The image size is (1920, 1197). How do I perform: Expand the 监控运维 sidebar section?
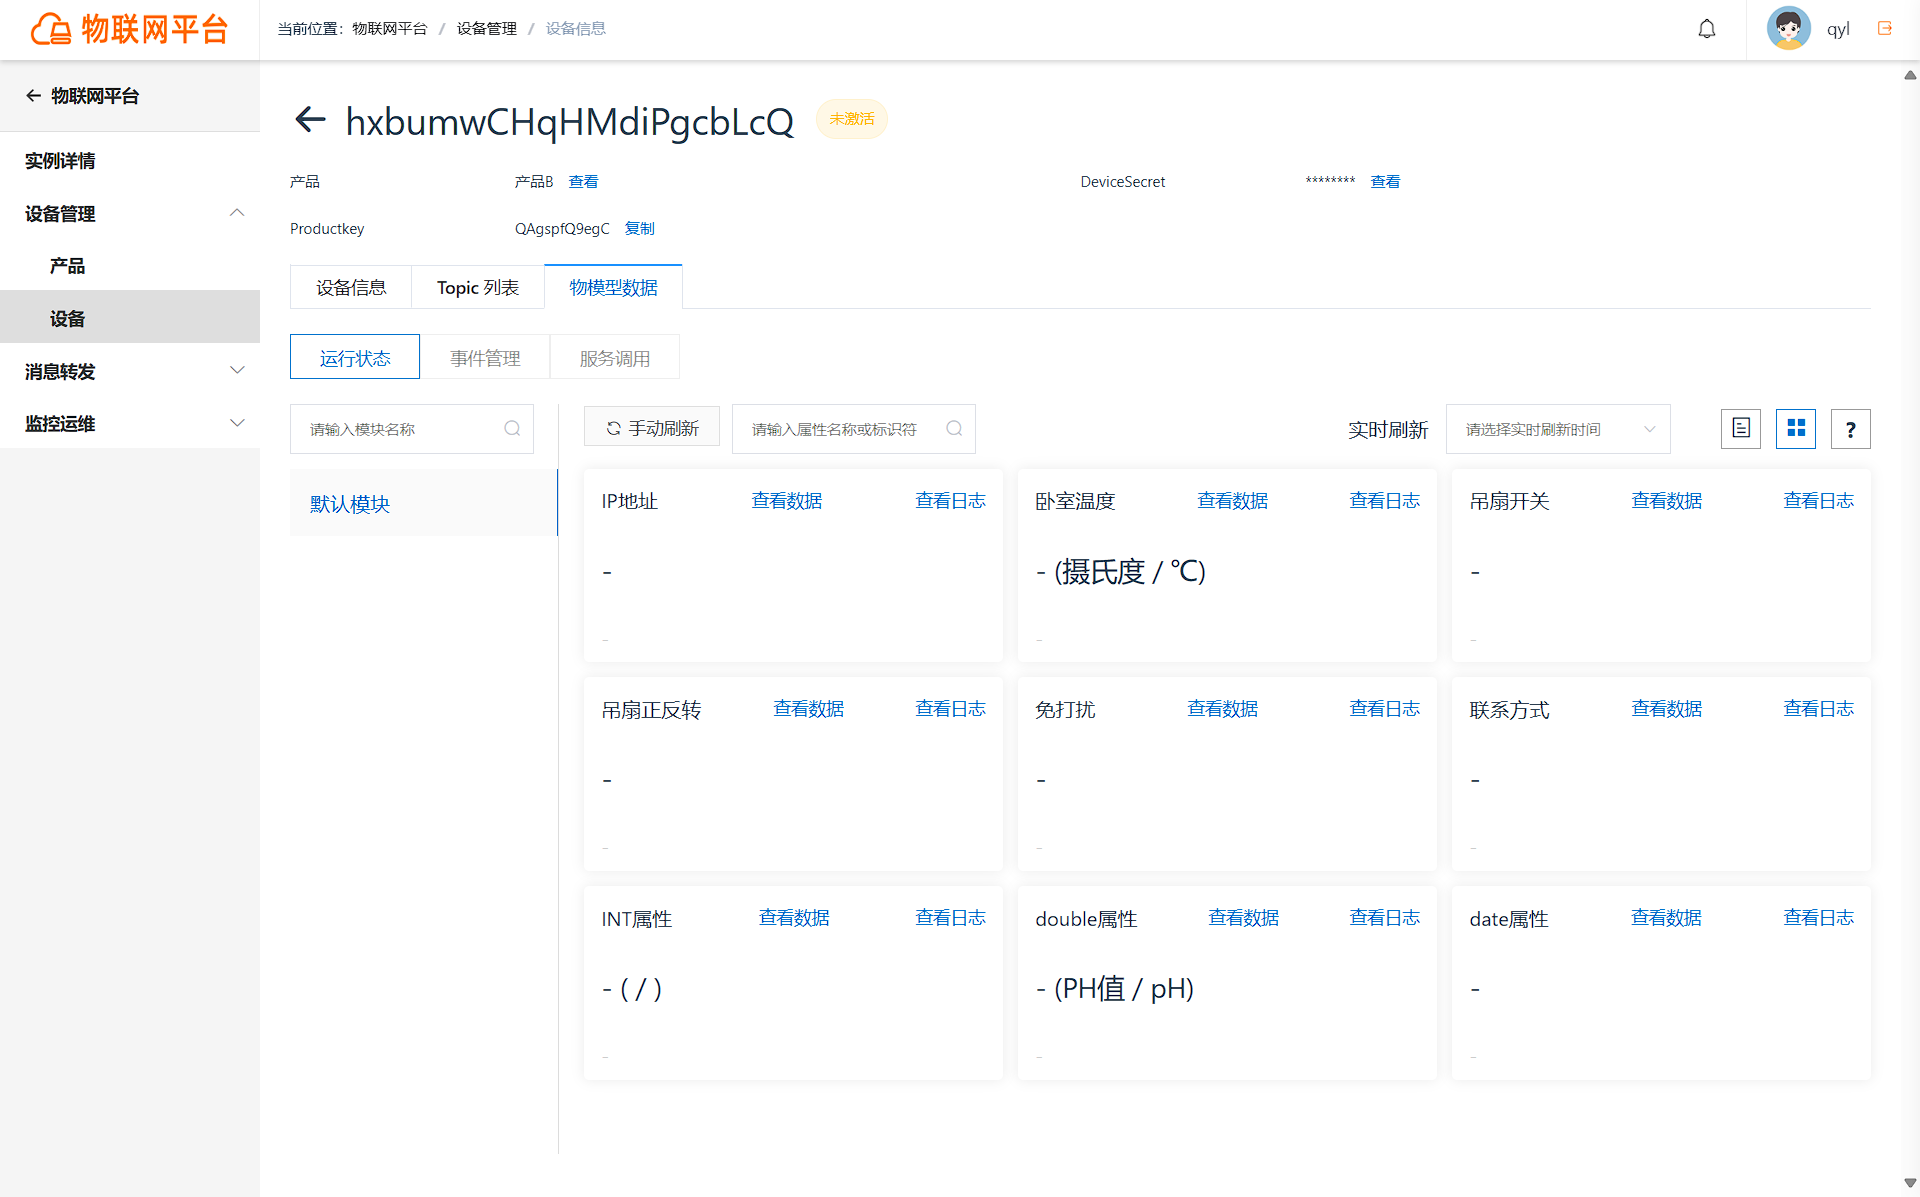[237, 423]
